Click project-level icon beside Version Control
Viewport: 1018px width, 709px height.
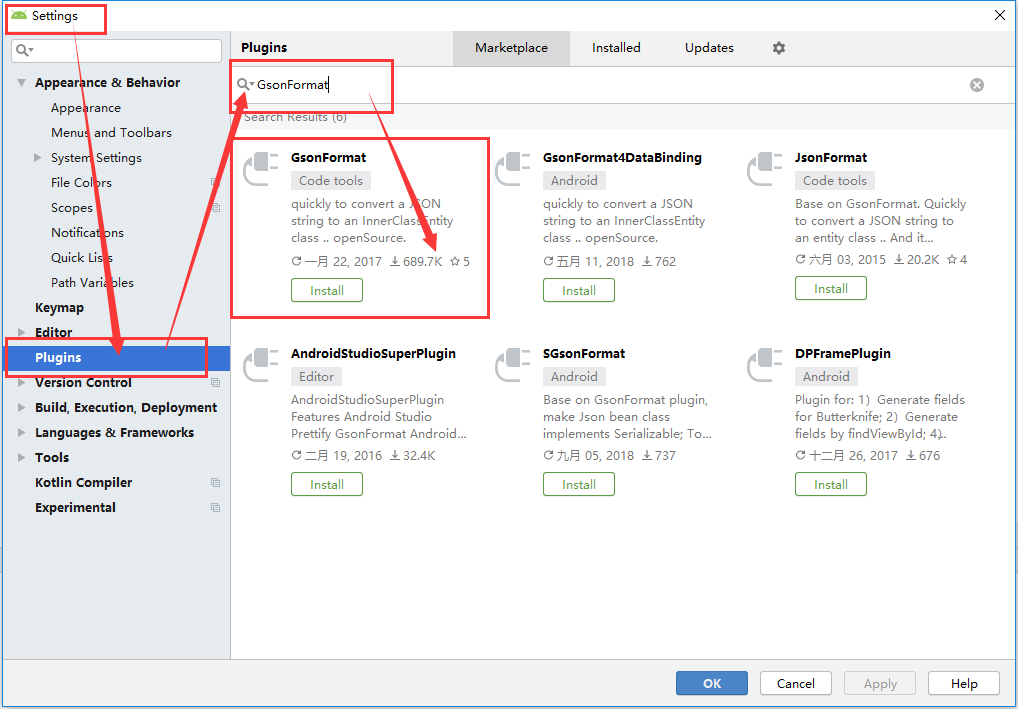[x=216, y=383]
